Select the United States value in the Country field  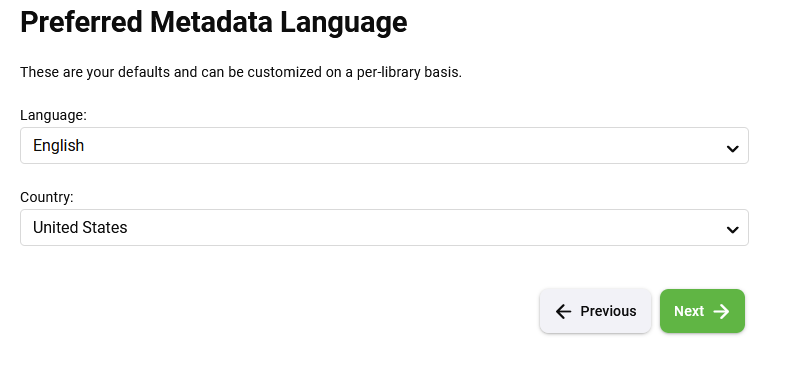80,227
